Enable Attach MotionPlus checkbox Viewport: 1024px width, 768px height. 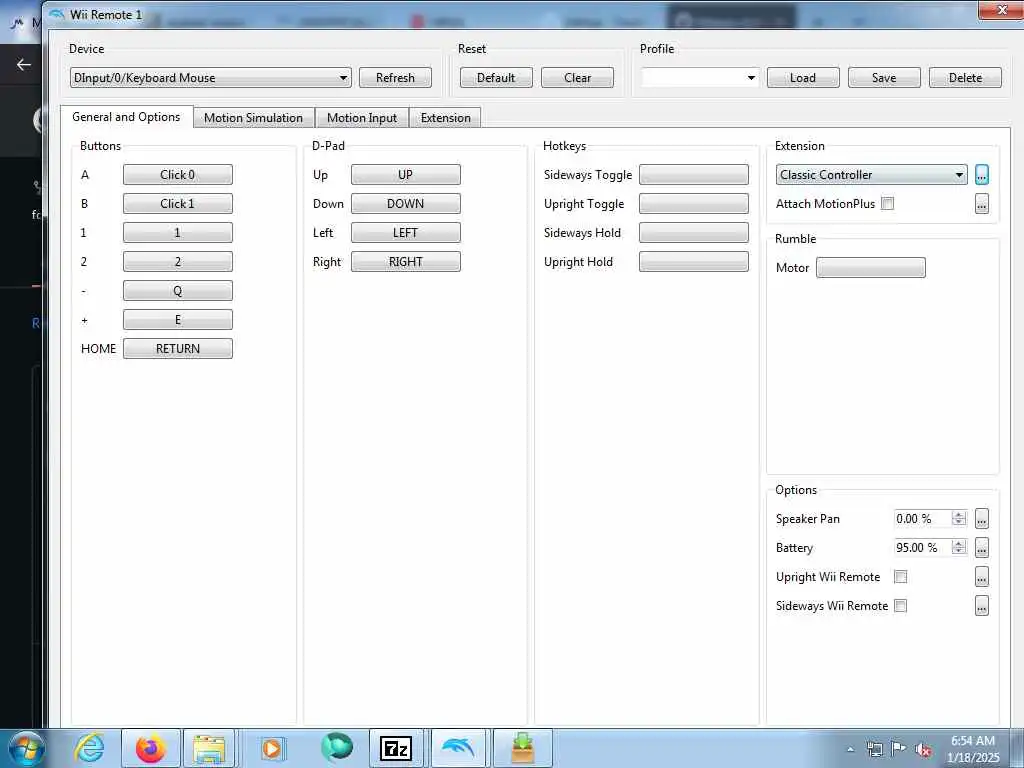click(x=888, y=204)
